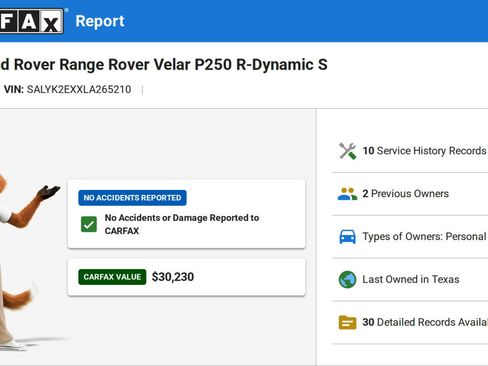Click the VIN number SALYK2EXXLA265210
Image resolution: width=488 pixels, height=366 pixels.
79,89
